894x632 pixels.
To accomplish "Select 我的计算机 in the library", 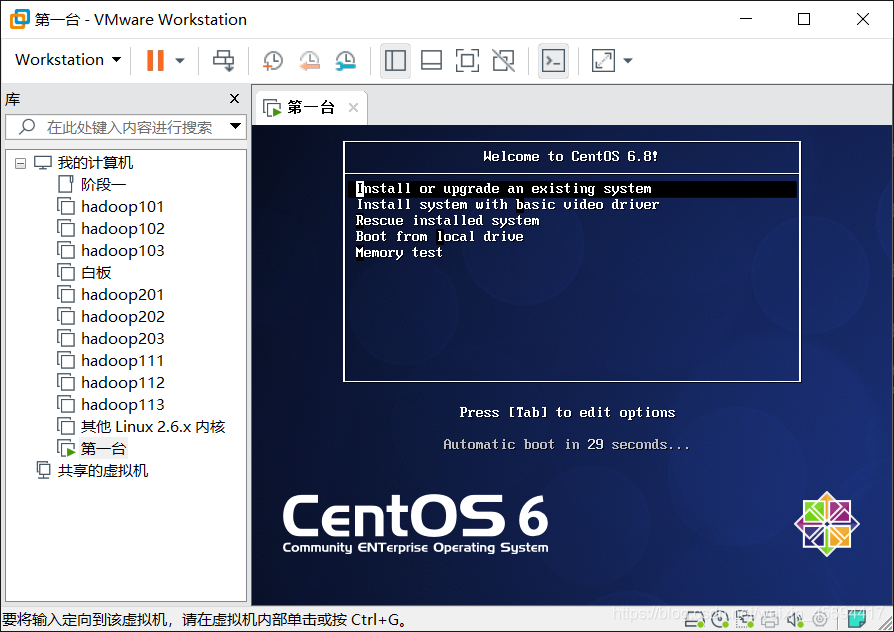I will click(95, 163).
